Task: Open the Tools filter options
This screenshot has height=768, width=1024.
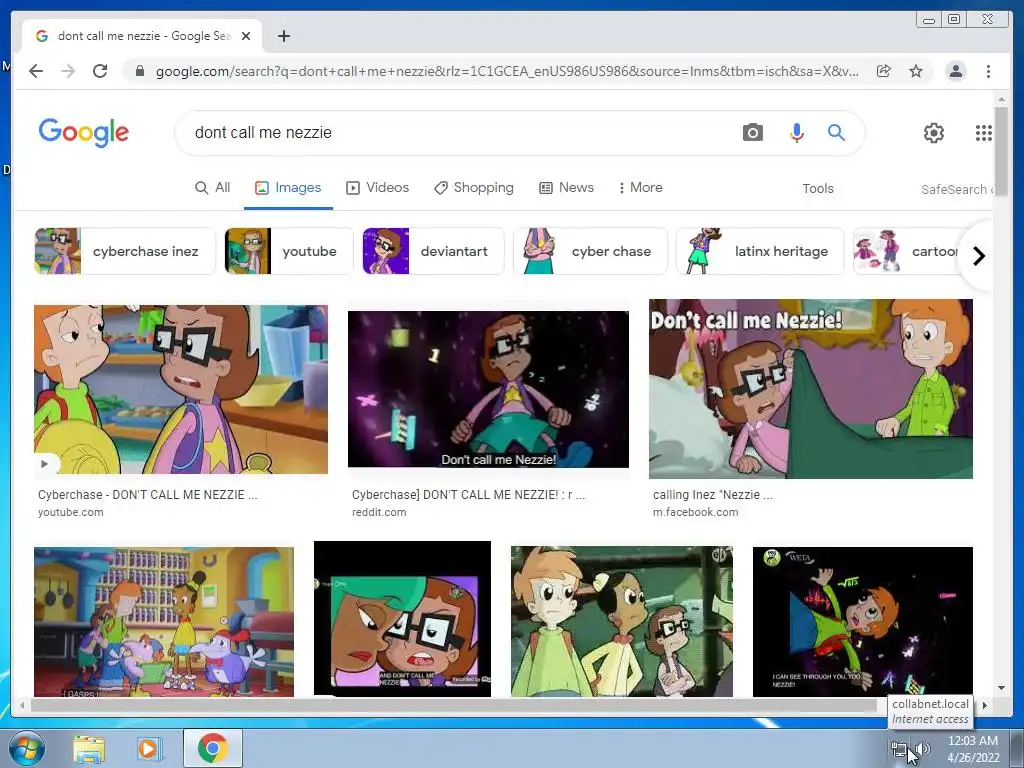Action: pos(818,189)
